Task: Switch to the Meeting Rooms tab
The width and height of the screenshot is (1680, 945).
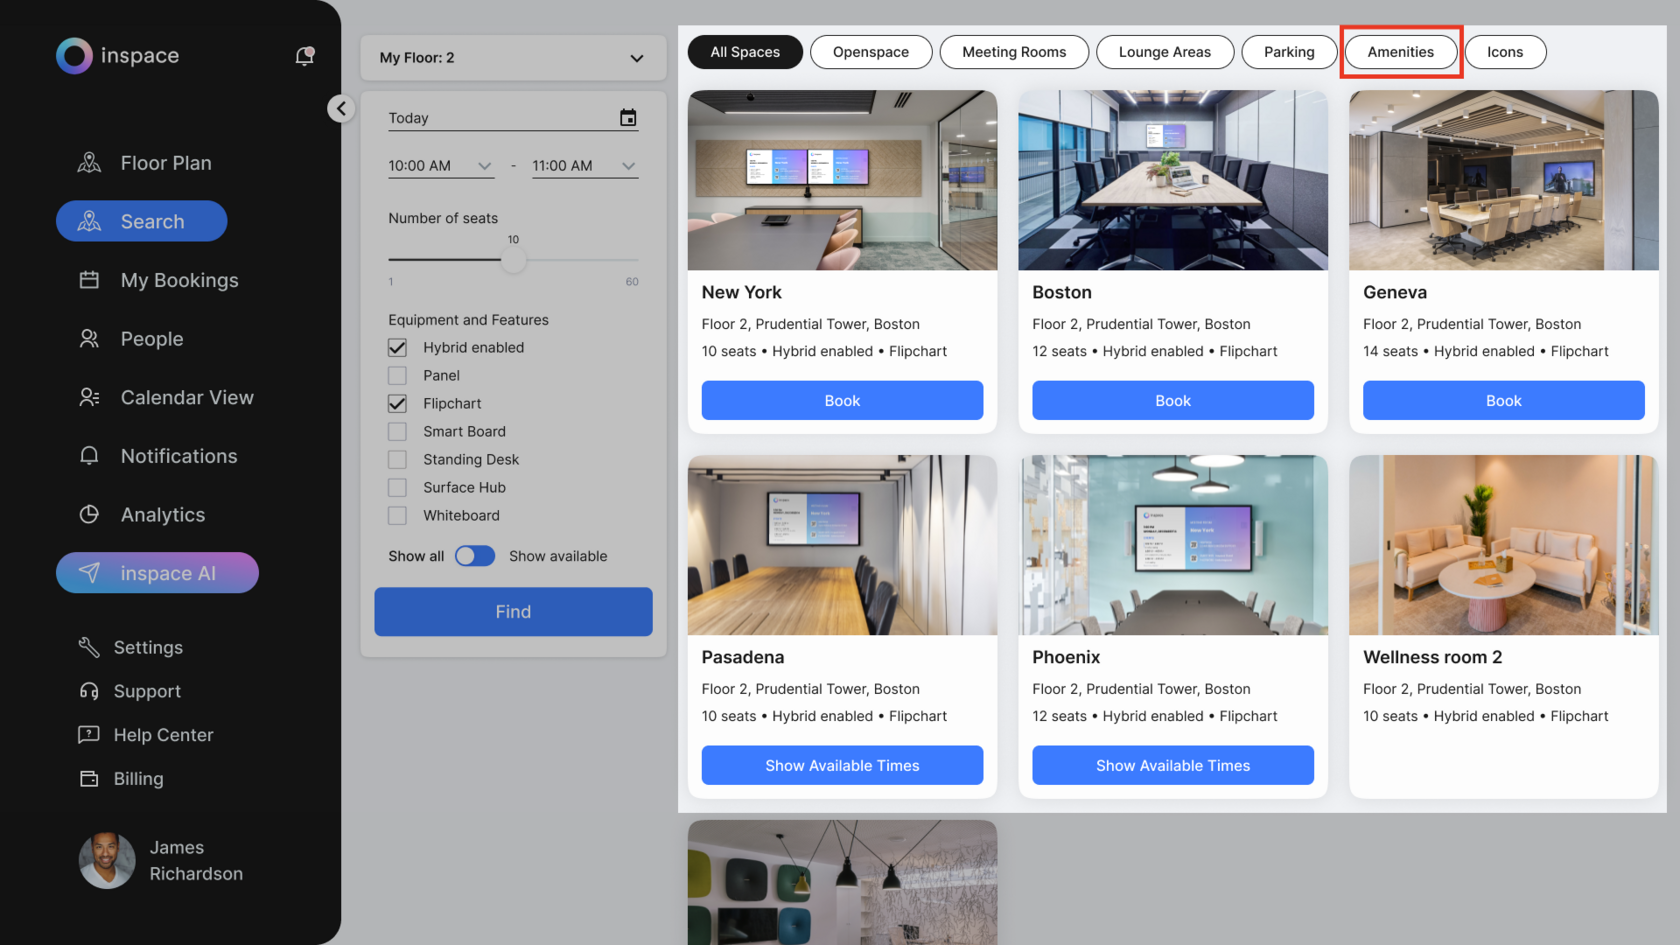Action: coord(1014,51)
